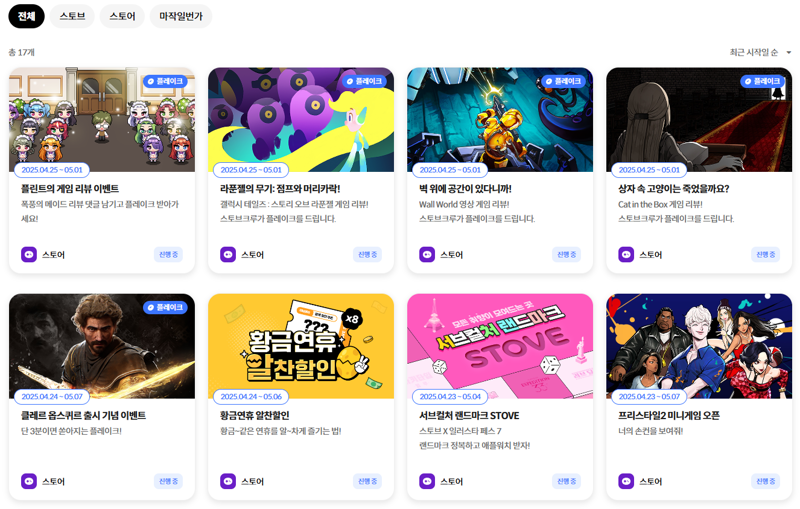Open the 플린트의 게임 리뷰 이벤트 thumbnail
Image resolution: width=800 pixels, height=509 pixels.
pos(102,119)
